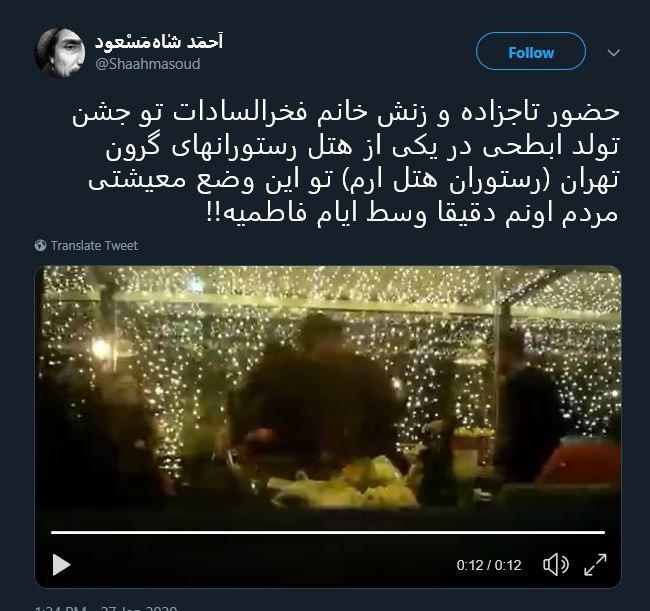
Task: Click the display name احمد شاه مسعود
Action: click(159, 42)
